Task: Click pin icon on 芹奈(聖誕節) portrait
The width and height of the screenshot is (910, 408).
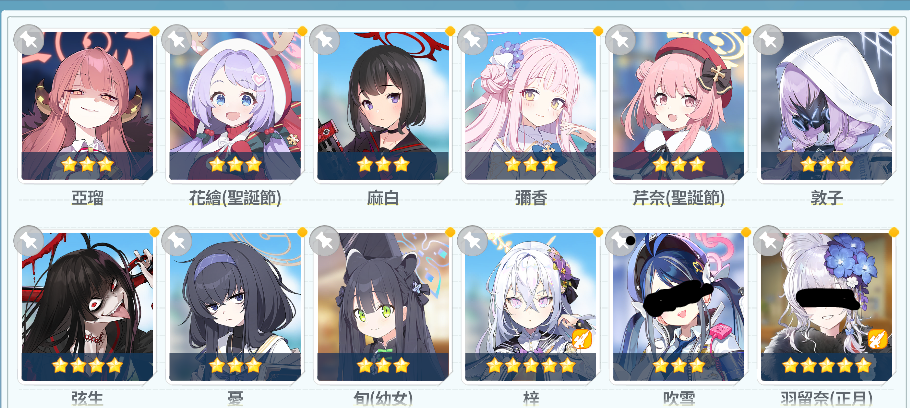Action: pyautogui.click(x=620, y=39)
